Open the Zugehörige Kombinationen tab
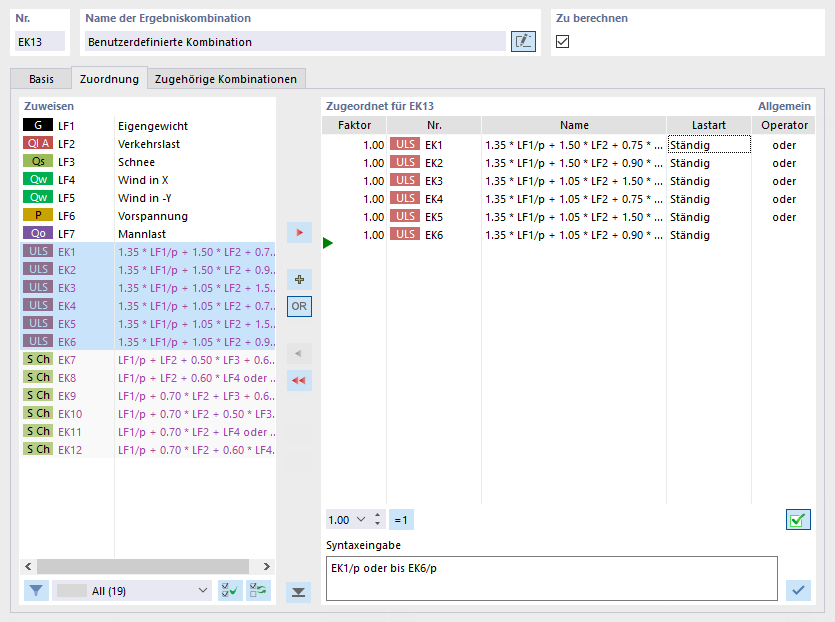 226,79
